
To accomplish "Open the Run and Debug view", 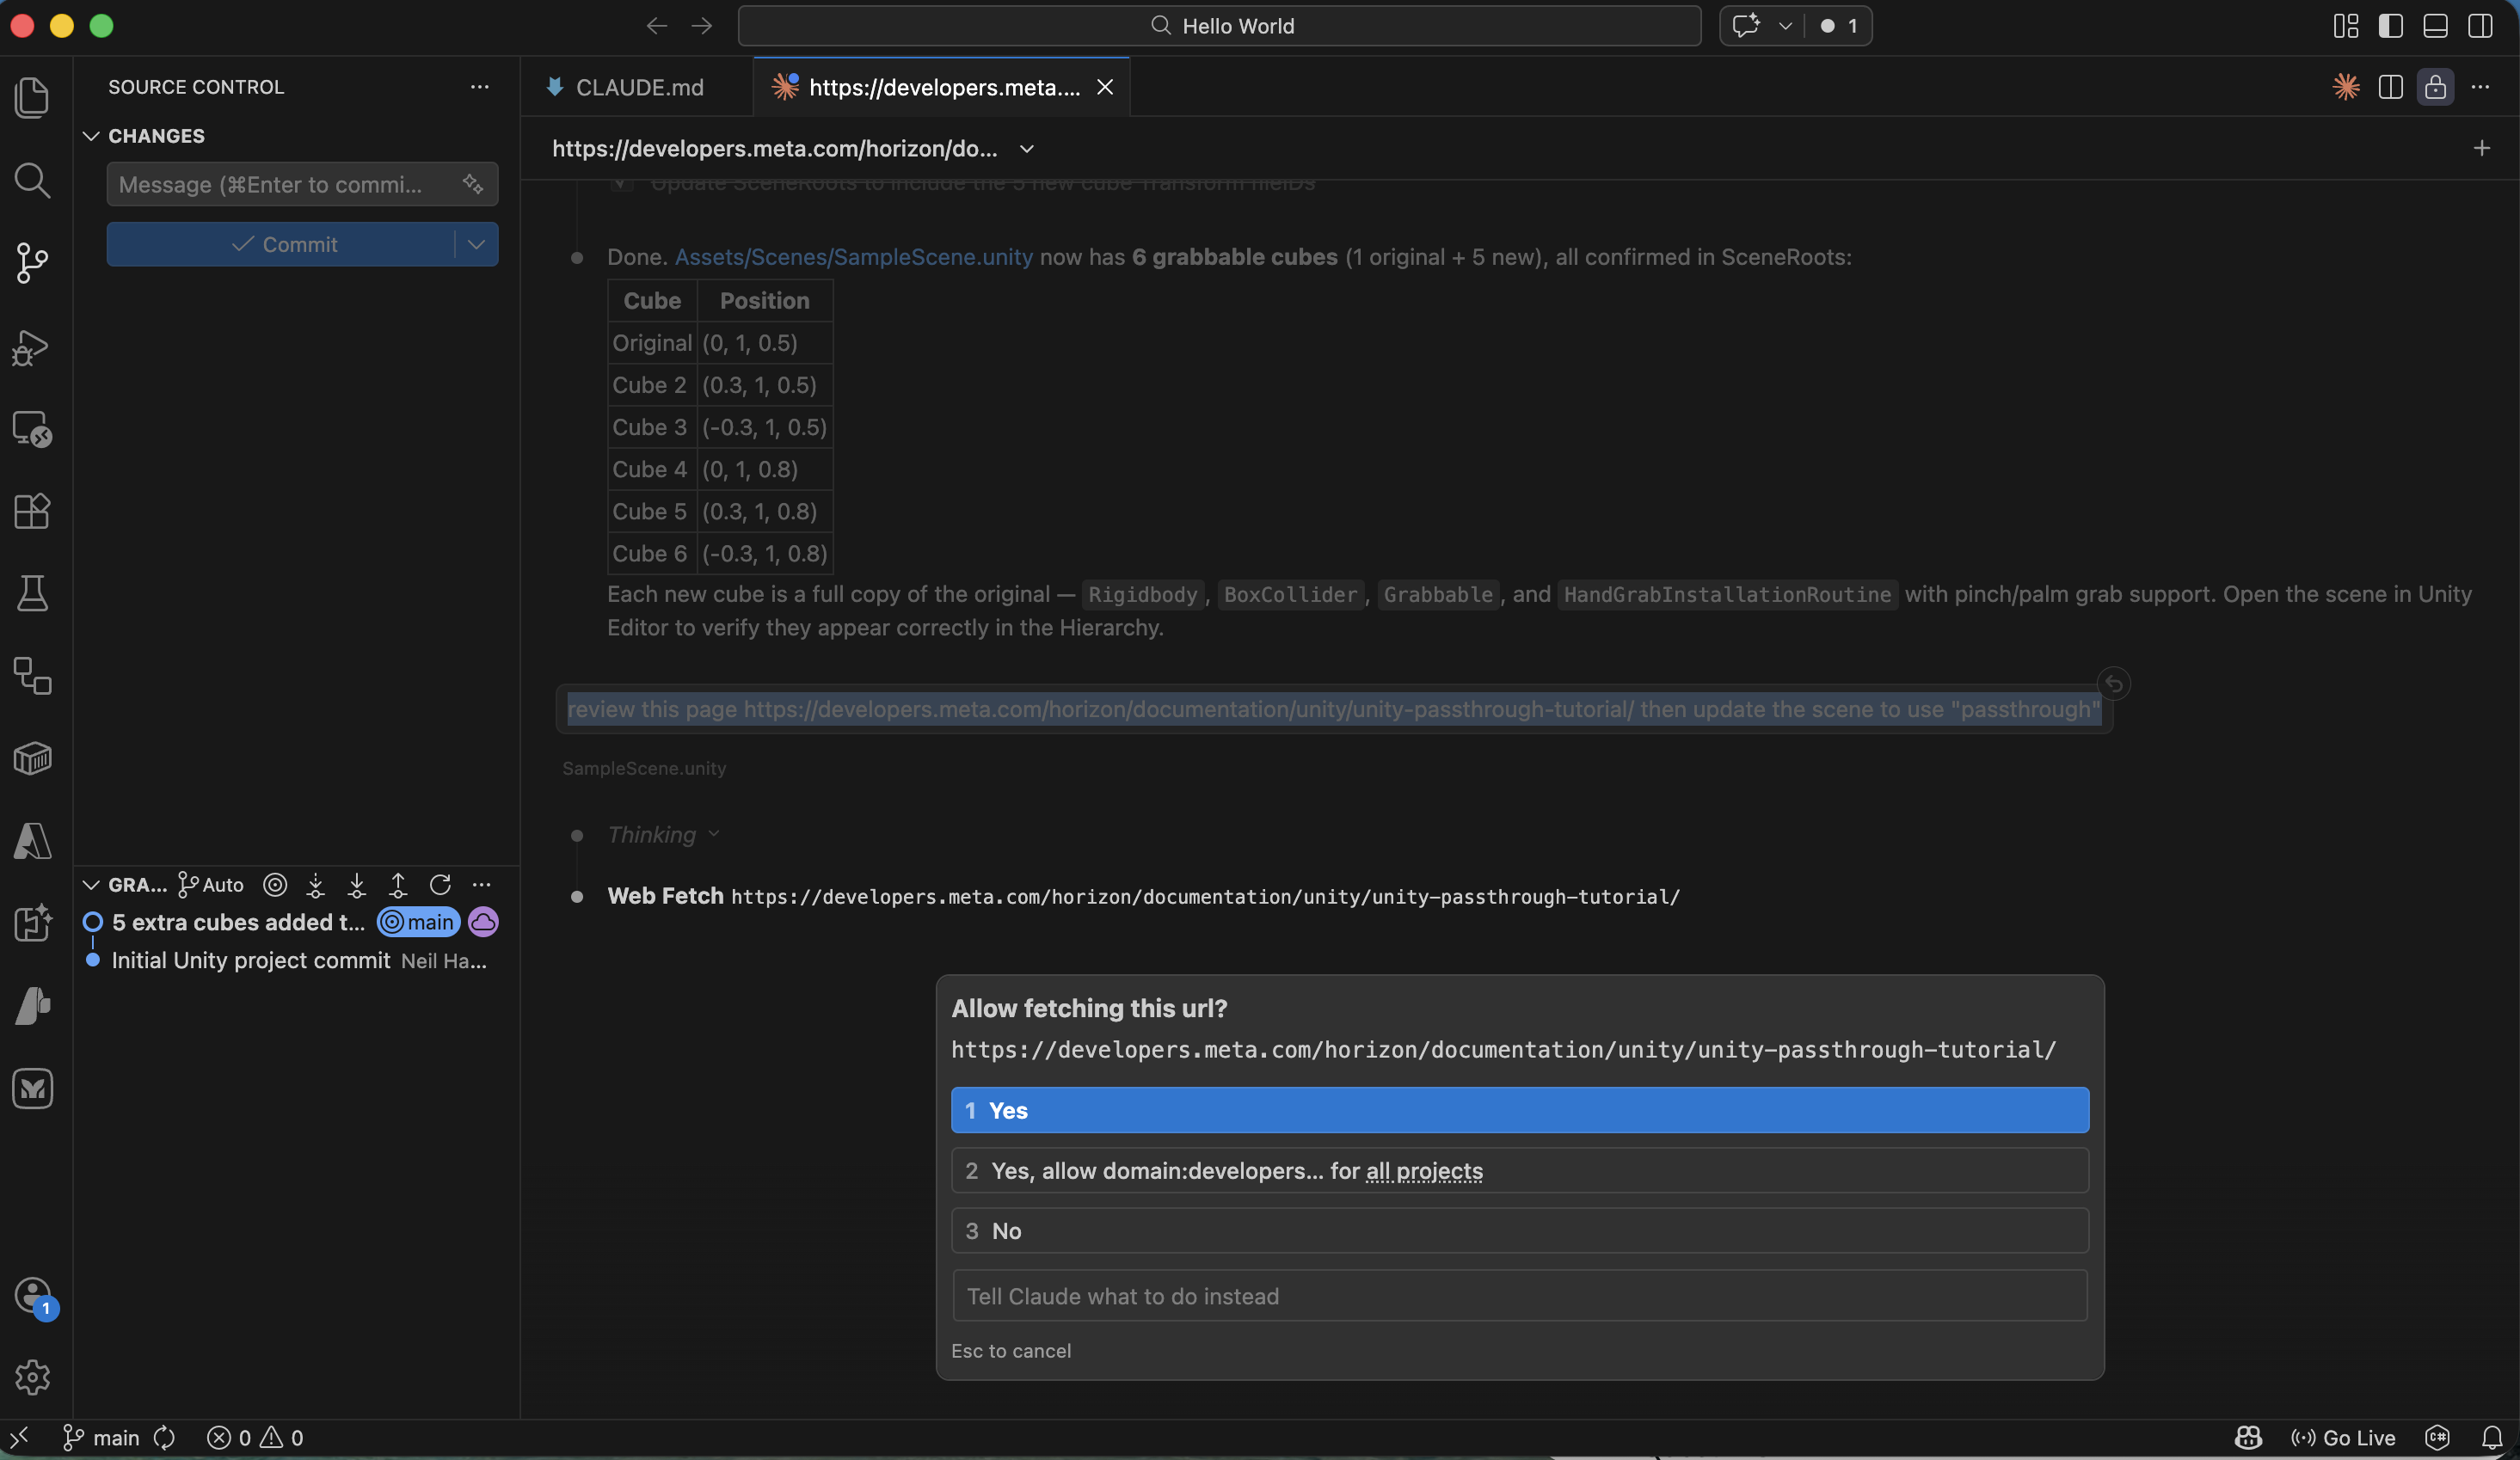I will pyautogui.click(x=32, y=347).
